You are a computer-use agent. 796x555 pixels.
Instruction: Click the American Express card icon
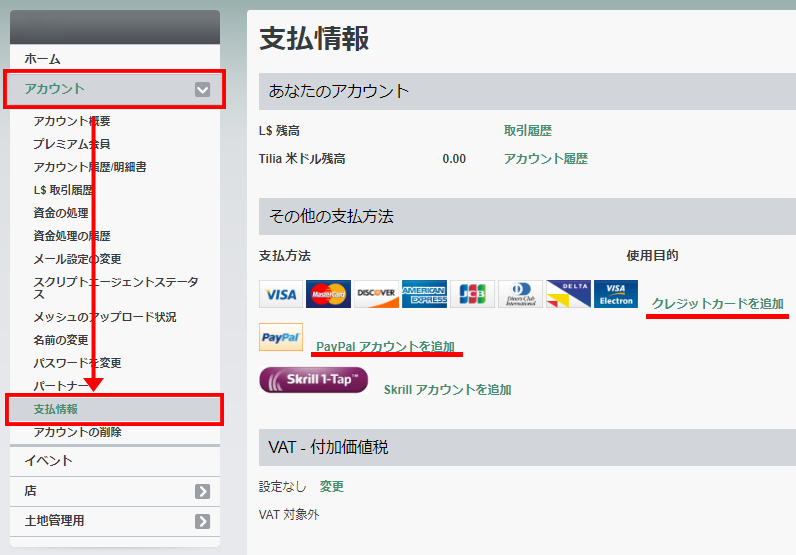point(424,294)
